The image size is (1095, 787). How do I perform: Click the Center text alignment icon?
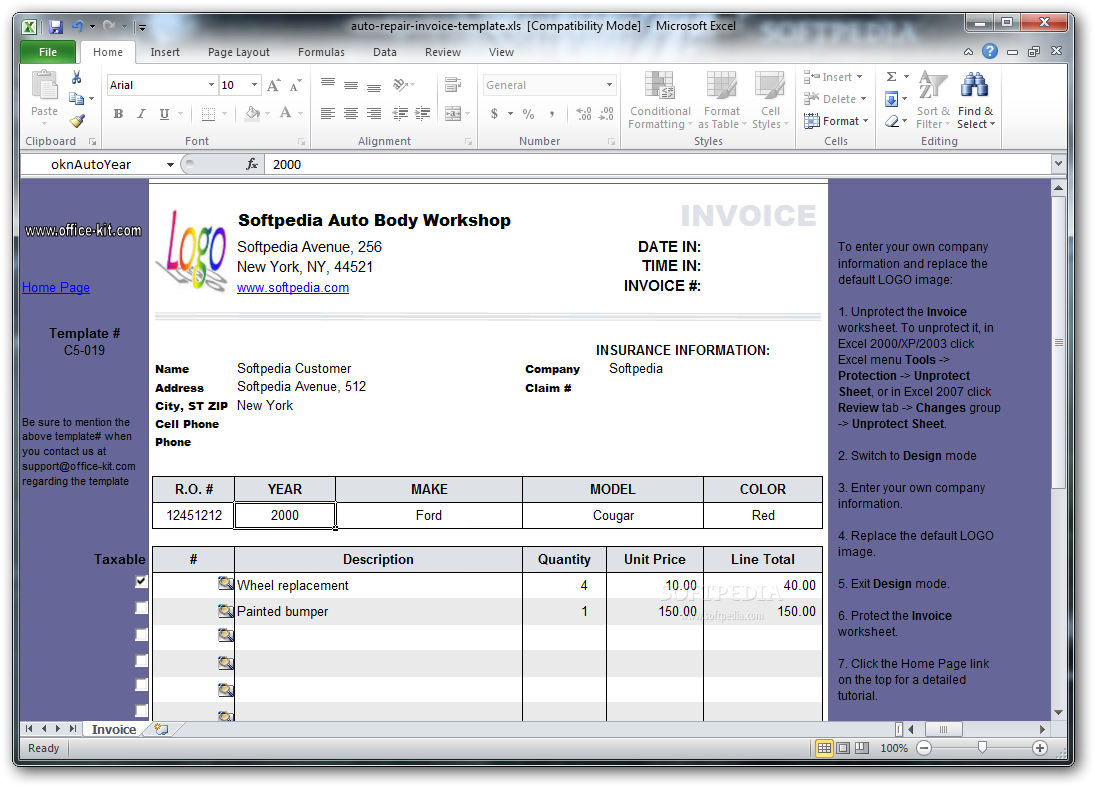(x=351, y=113)
